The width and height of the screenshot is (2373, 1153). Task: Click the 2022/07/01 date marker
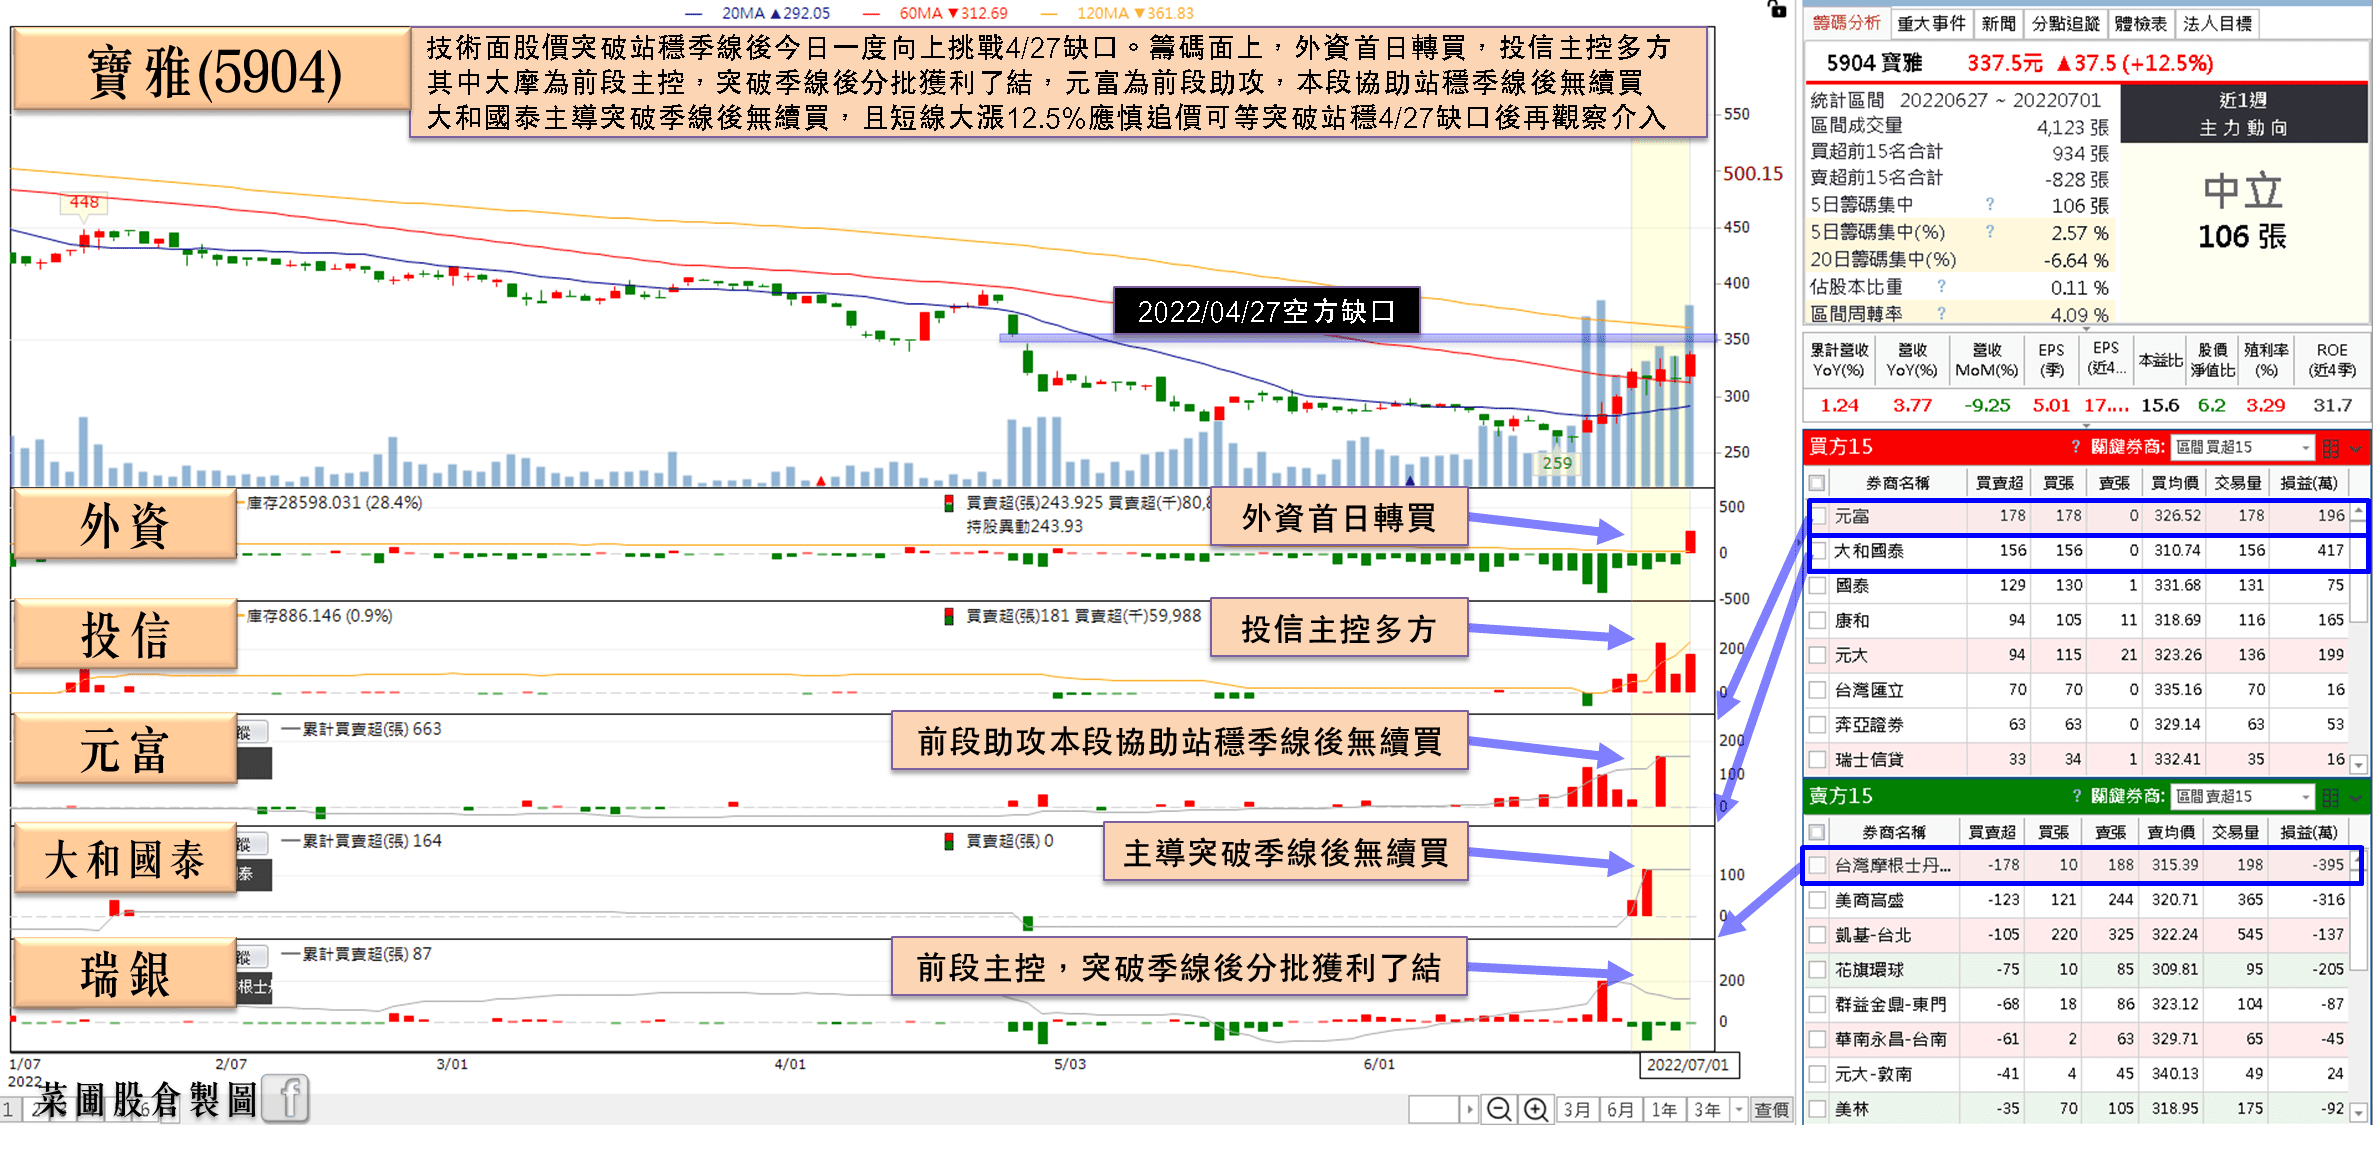(1688, 1065)
